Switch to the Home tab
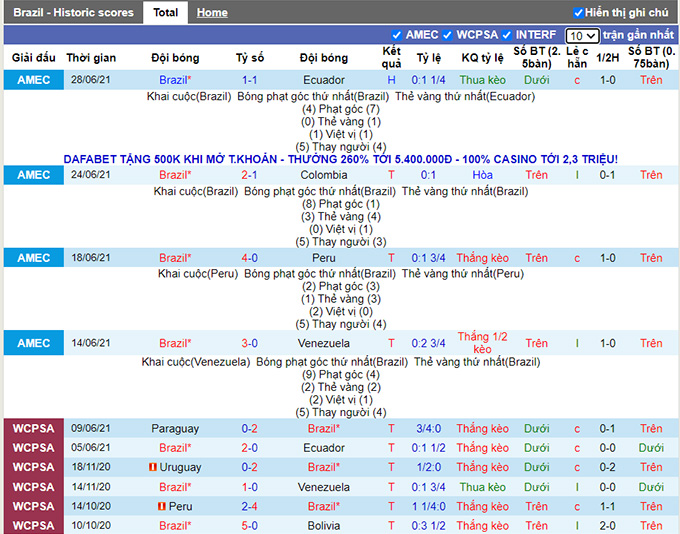Screen dimensions: 680x534 pyautogui.click(x=211, y=13)
